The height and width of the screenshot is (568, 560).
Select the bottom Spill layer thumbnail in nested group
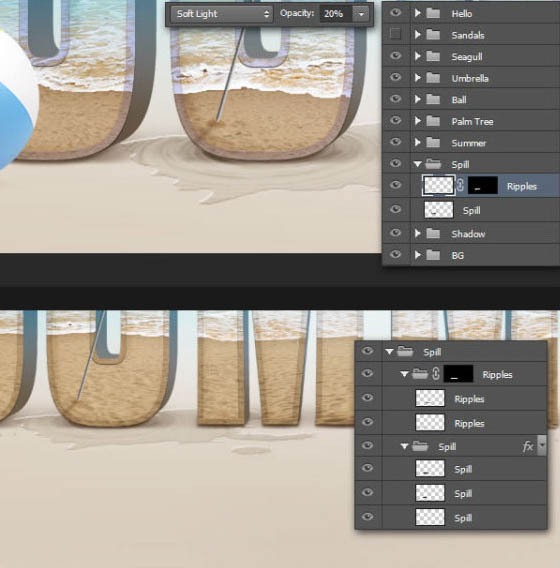[x=430, y=517]
